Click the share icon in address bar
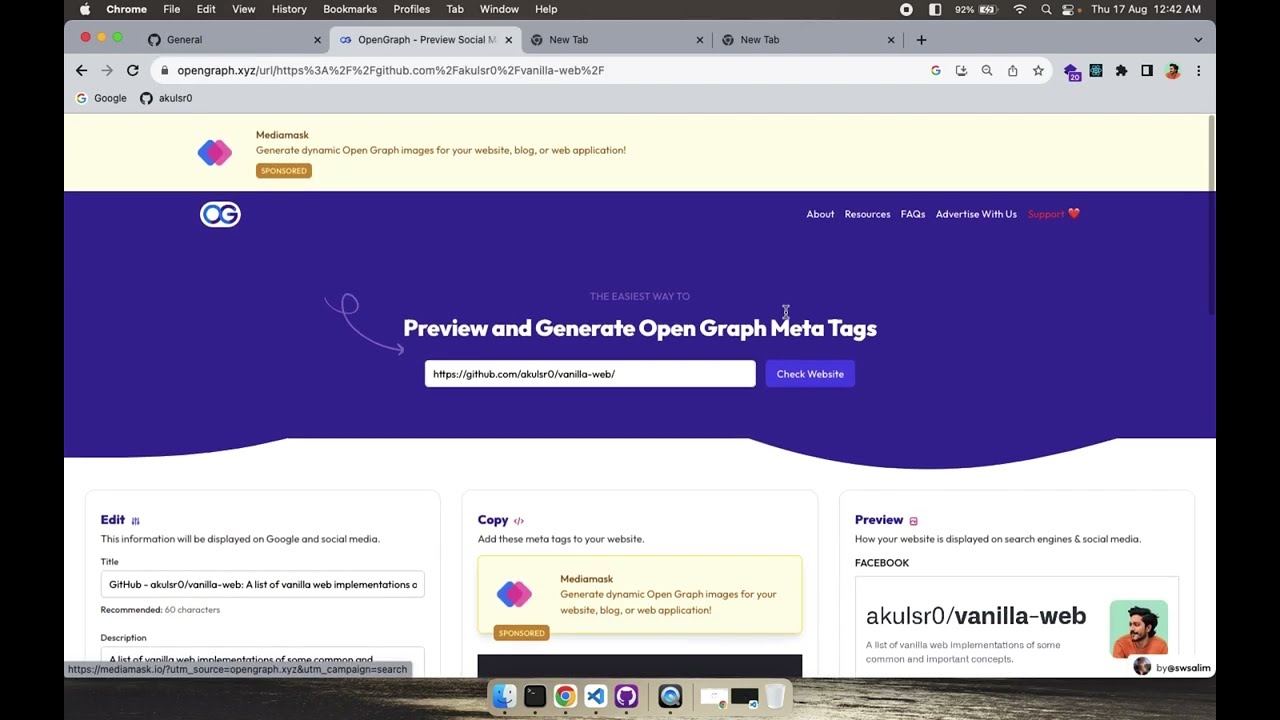The height and width of the screenshot is (720, 1280). pyautogui.click(x=1013, y=70)
